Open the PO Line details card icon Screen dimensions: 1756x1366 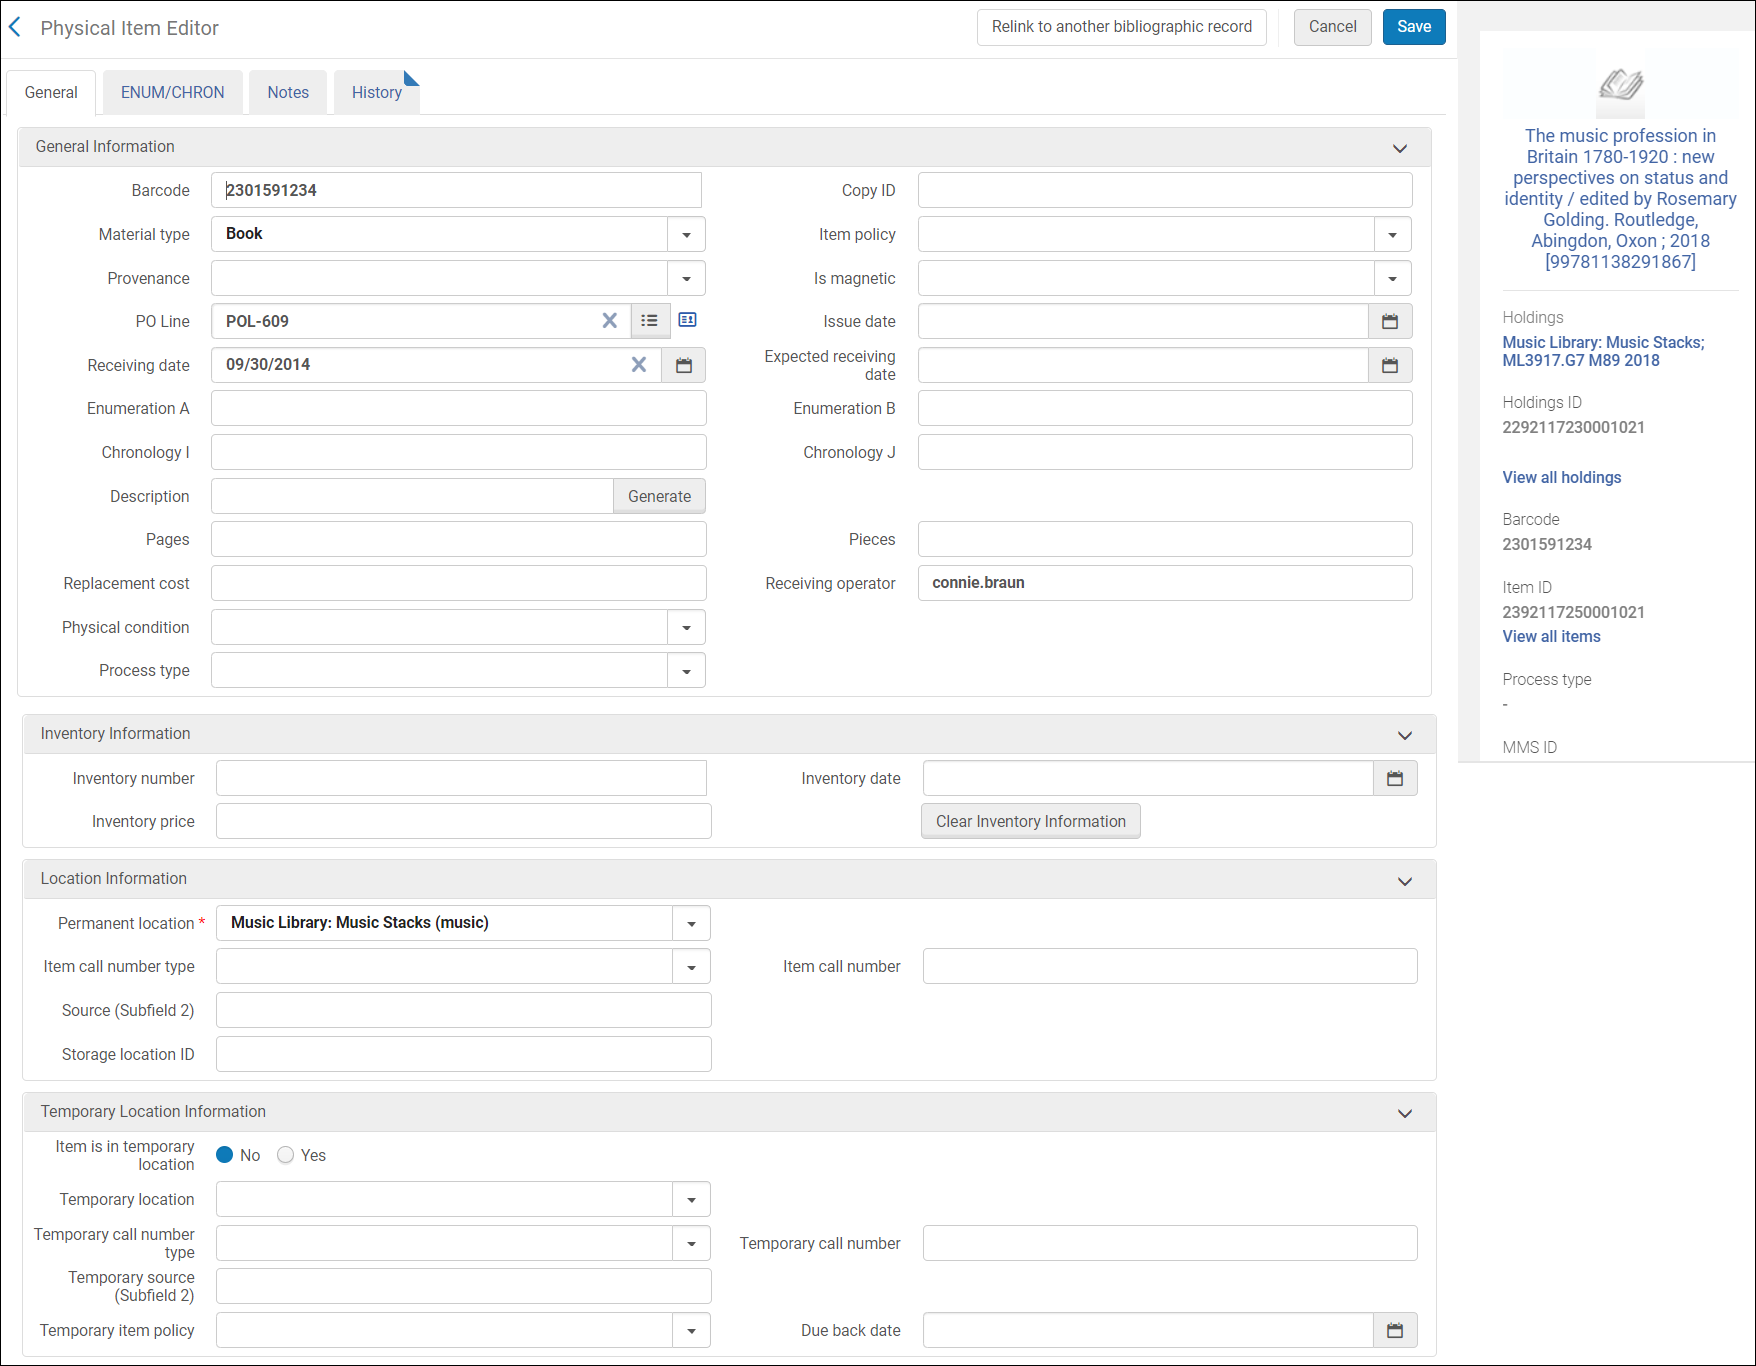[688, 320]
